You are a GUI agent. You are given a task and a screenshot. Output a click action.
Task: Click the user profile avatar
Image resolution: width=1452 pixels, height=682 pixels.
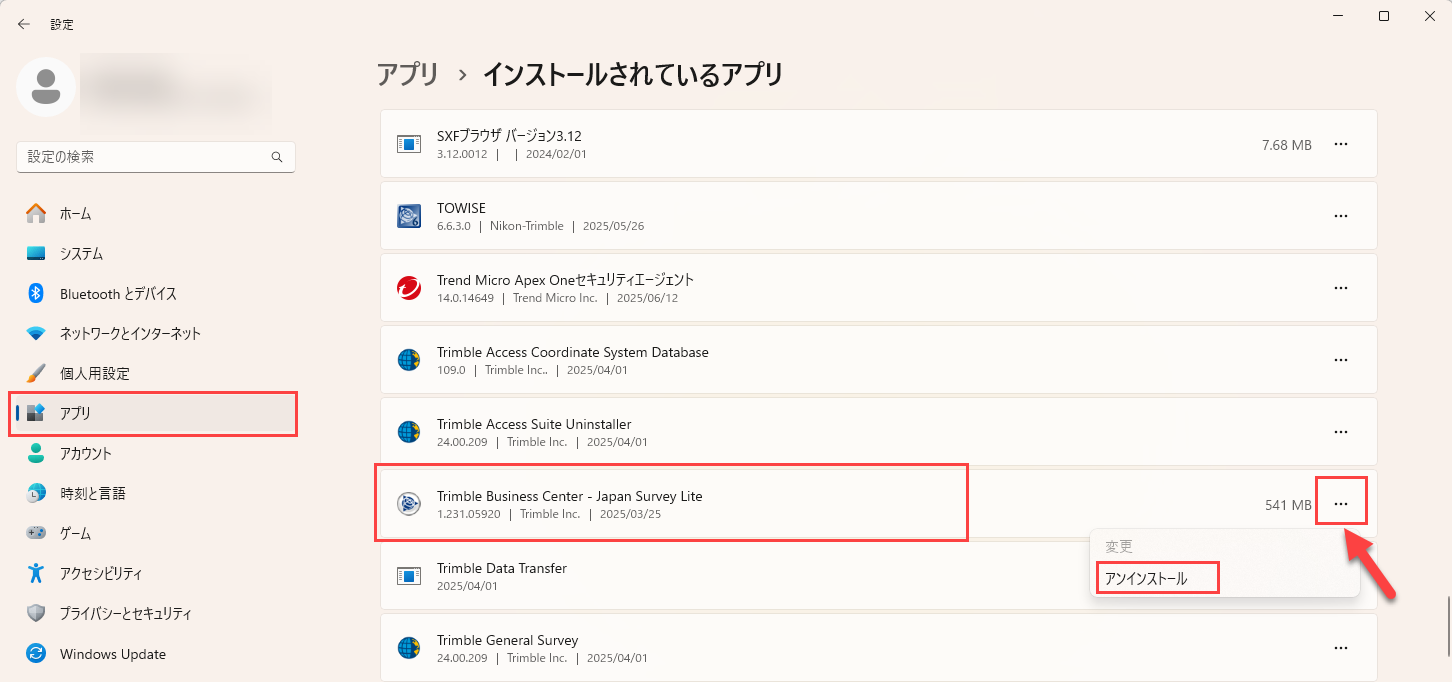coord(45,87)
